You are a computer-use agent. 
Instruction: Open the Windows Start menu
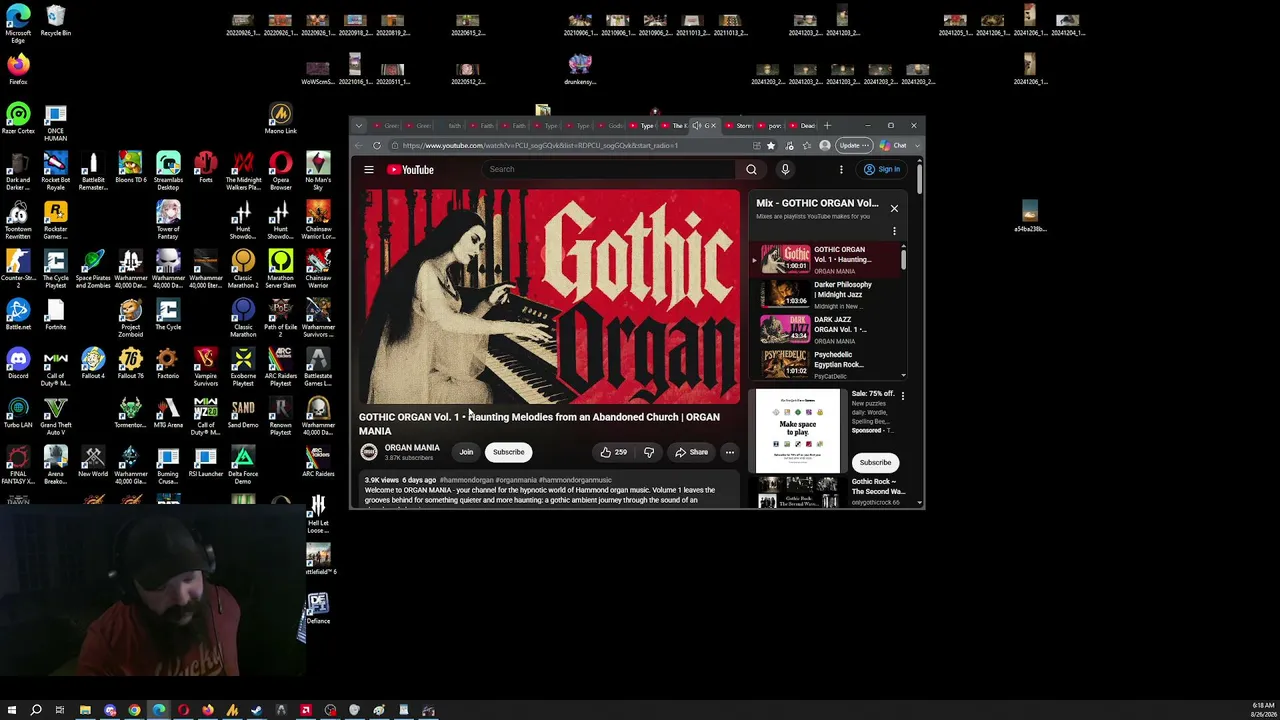[x=12, y=710]
